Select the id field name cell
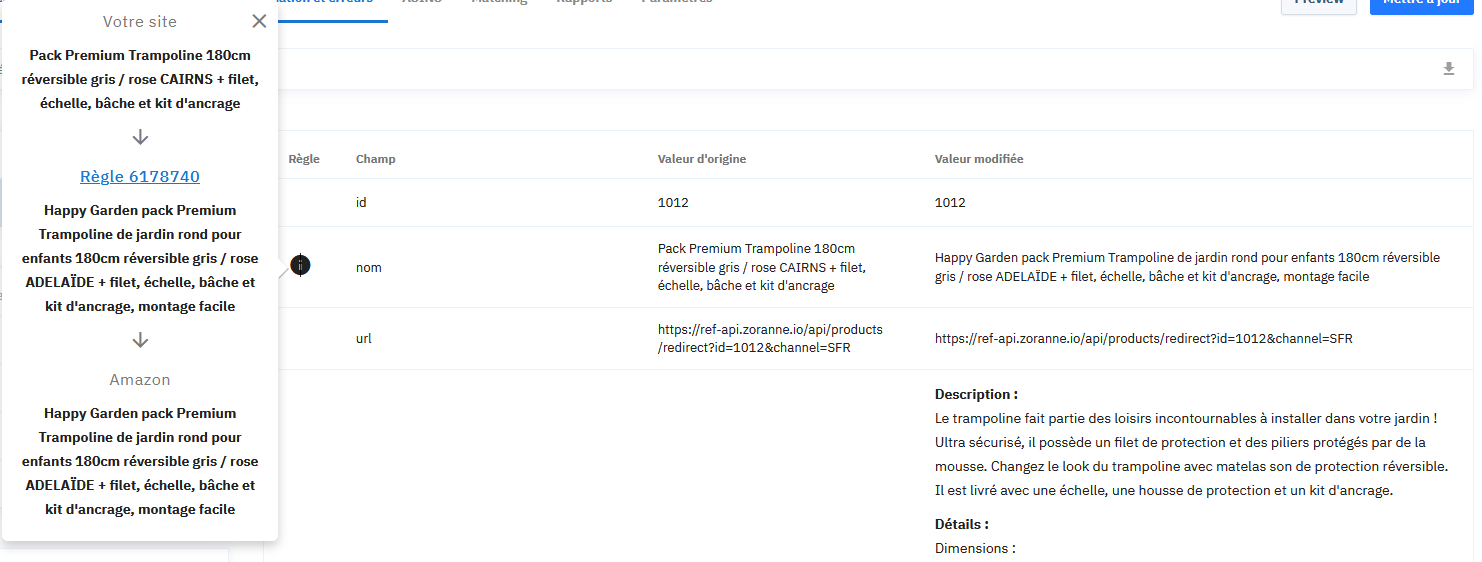 [361, 203]
